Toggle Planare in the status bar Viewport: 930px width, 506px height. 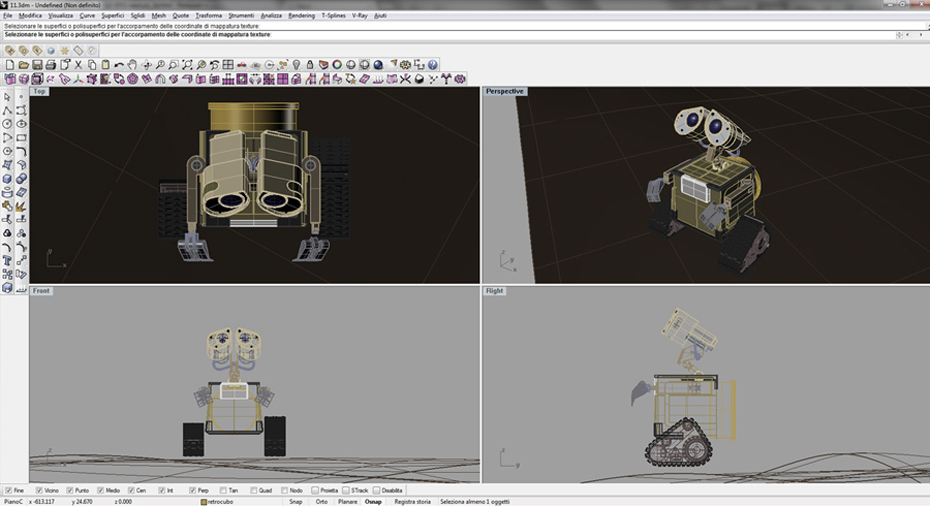348,502
